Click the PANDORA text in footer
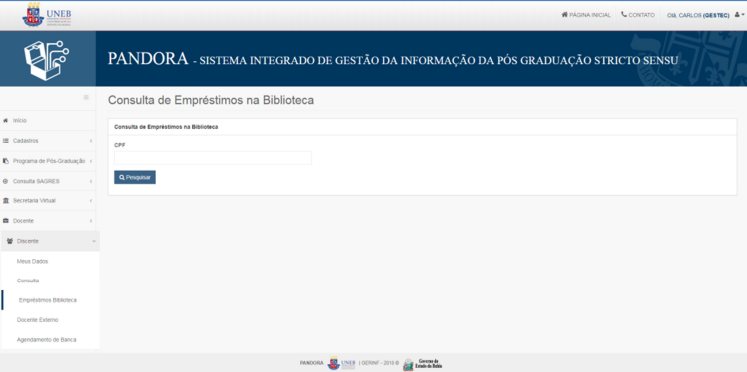The height and width of the screenshot is (372, 747). pos(312,363)
